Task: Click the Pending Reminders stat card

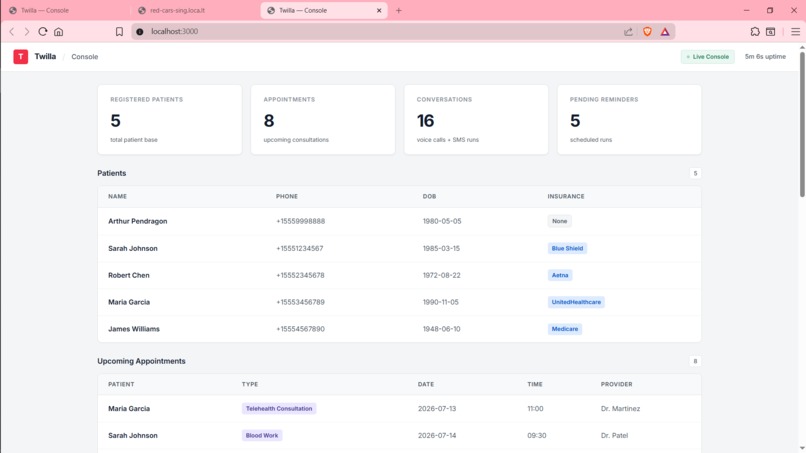Action: click(629, 119)
